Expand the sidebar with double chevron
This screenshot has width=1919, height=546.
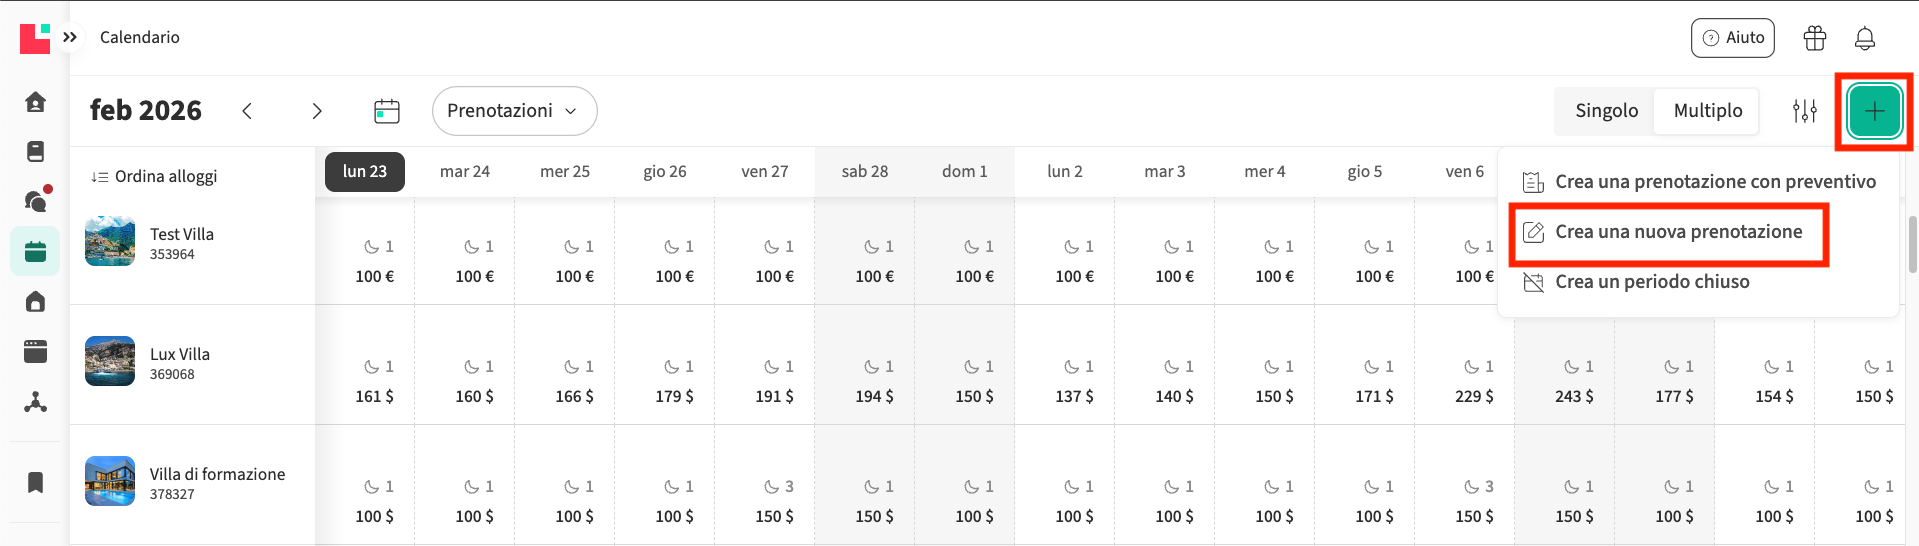pos(70,37)
